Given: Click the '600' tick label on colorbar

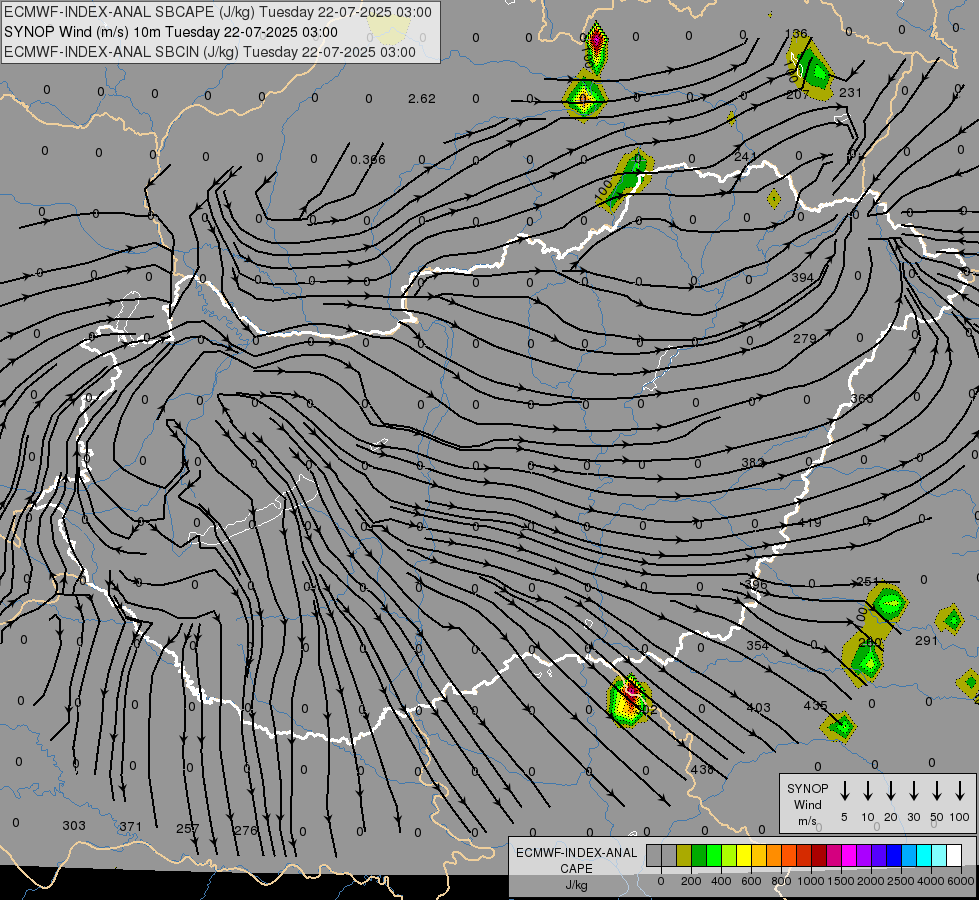Looking at the screenshot, I should click(x=751, y=881).
